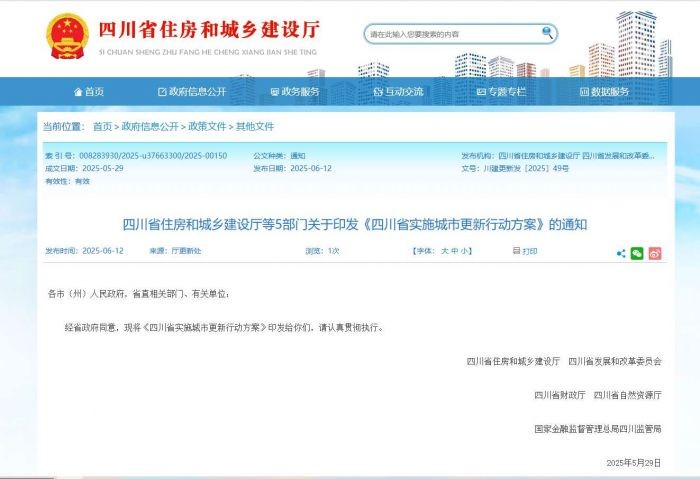Open the 互动交流 navigation menu

click(398, 92)
